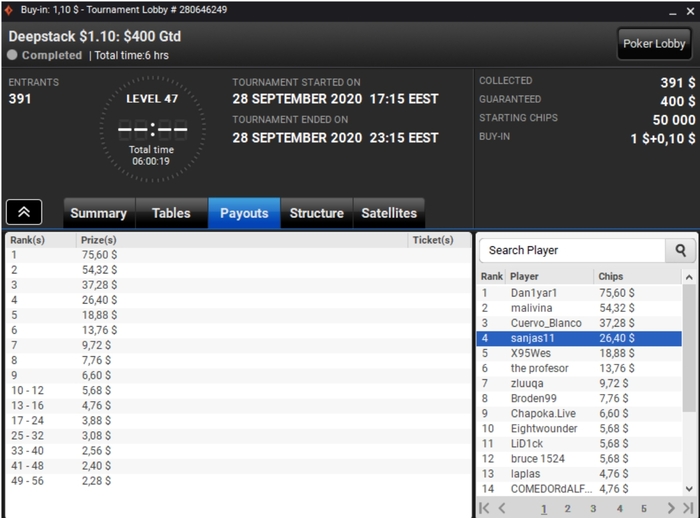Click scrollbar up arrow in player list
The width and height of the screenshot is (700, 518).
[689, 277]
